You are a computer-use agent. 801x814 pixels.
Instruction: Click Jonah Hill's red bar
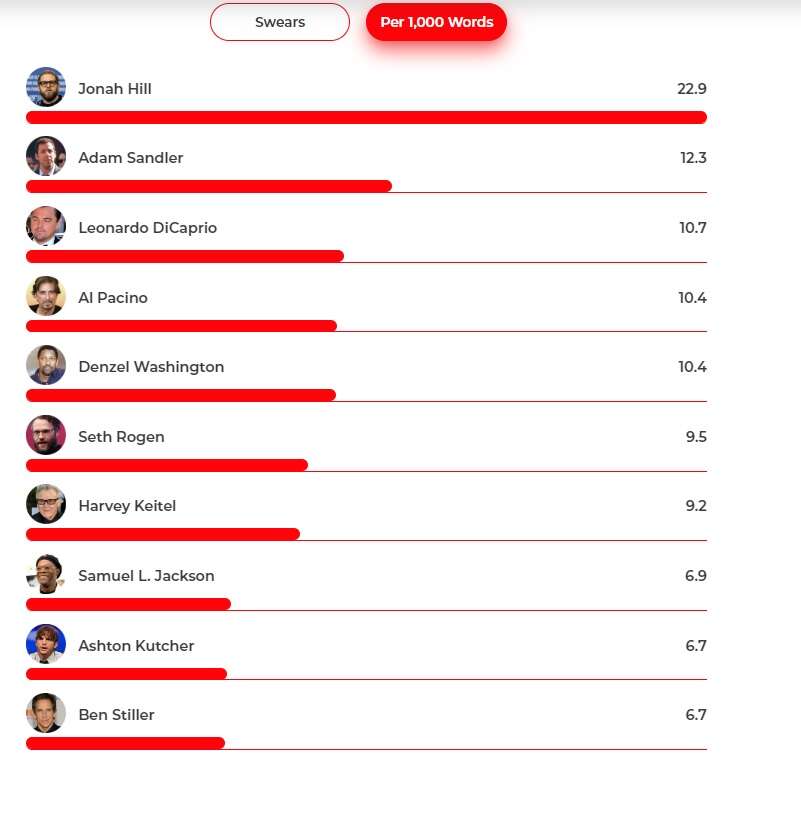coord(366,117)
